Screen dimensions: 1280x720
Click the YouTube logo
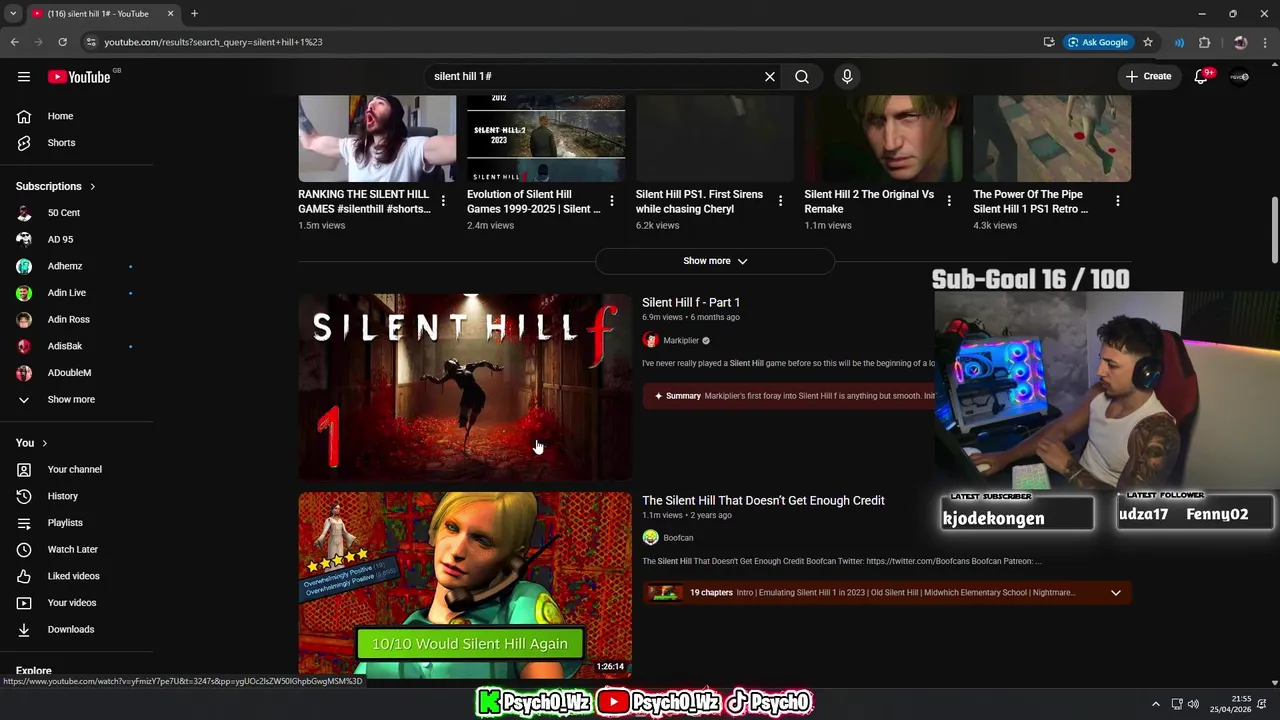(x=79, y=77)
